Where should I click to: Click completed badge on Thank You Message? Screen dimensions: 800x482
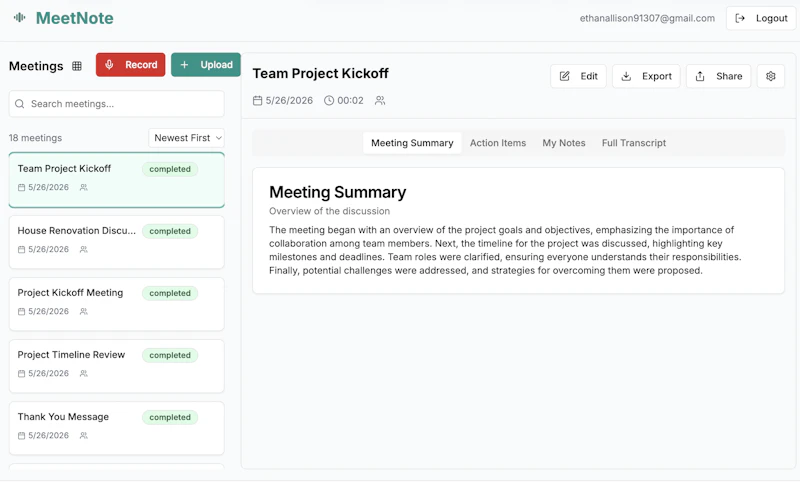[170, 417]
